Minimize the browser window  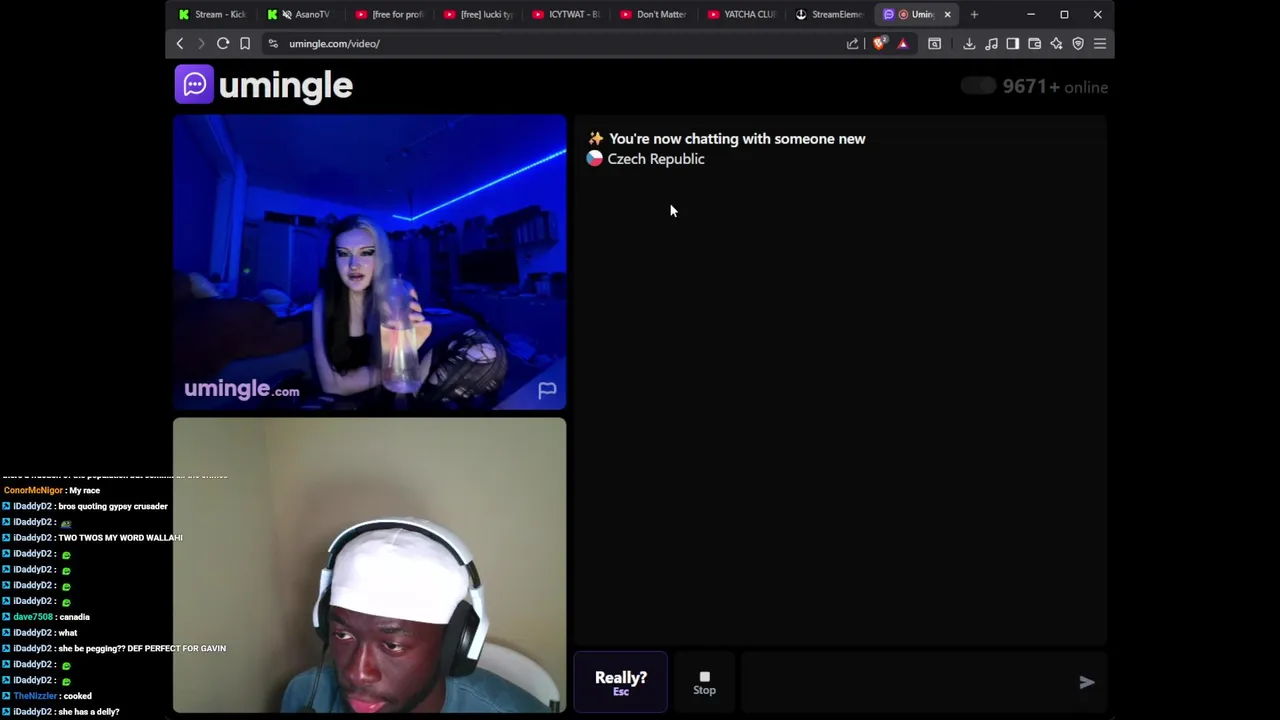pyautogui.click(x=1031, y=14)
